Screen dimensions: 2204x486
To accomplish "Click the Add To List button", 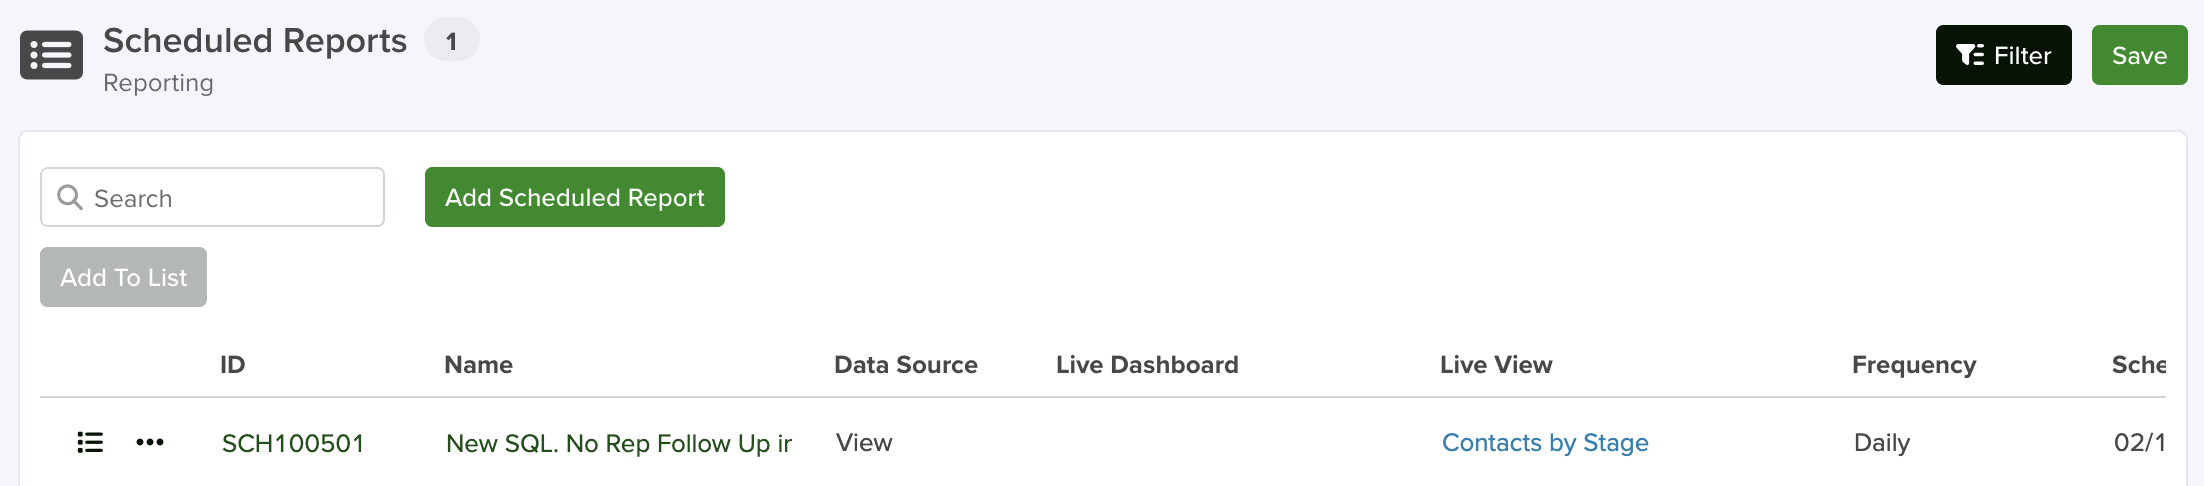I will pos(124,277).
